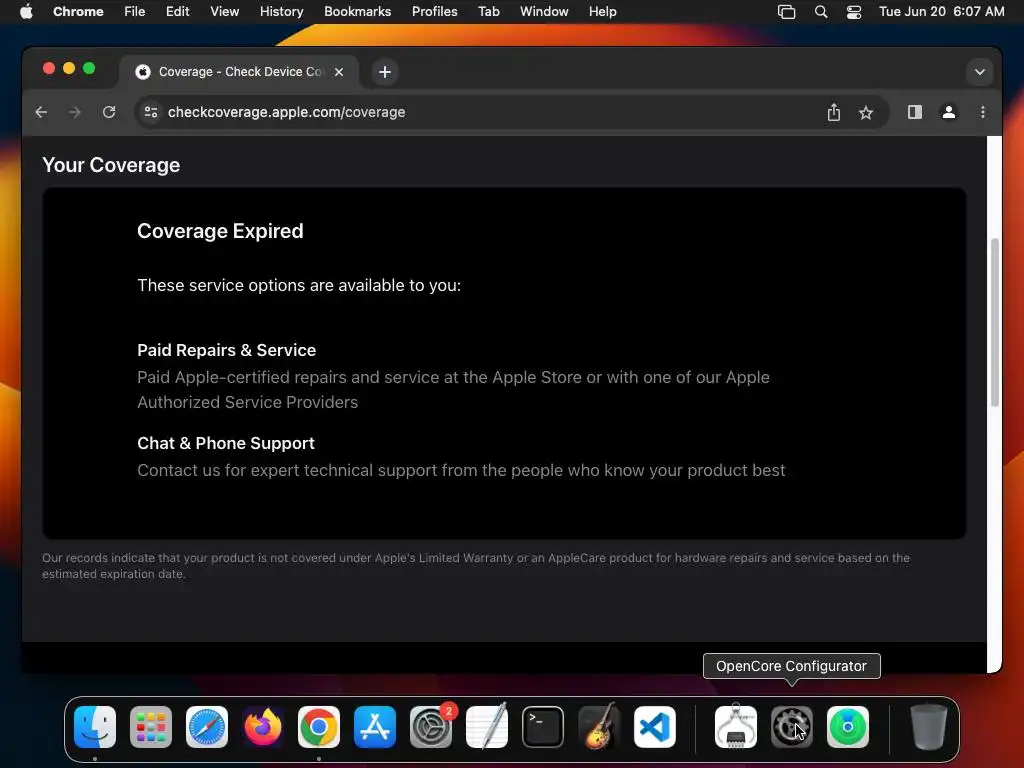
Task: Open the Apple menu
Action: coord(26,11)
